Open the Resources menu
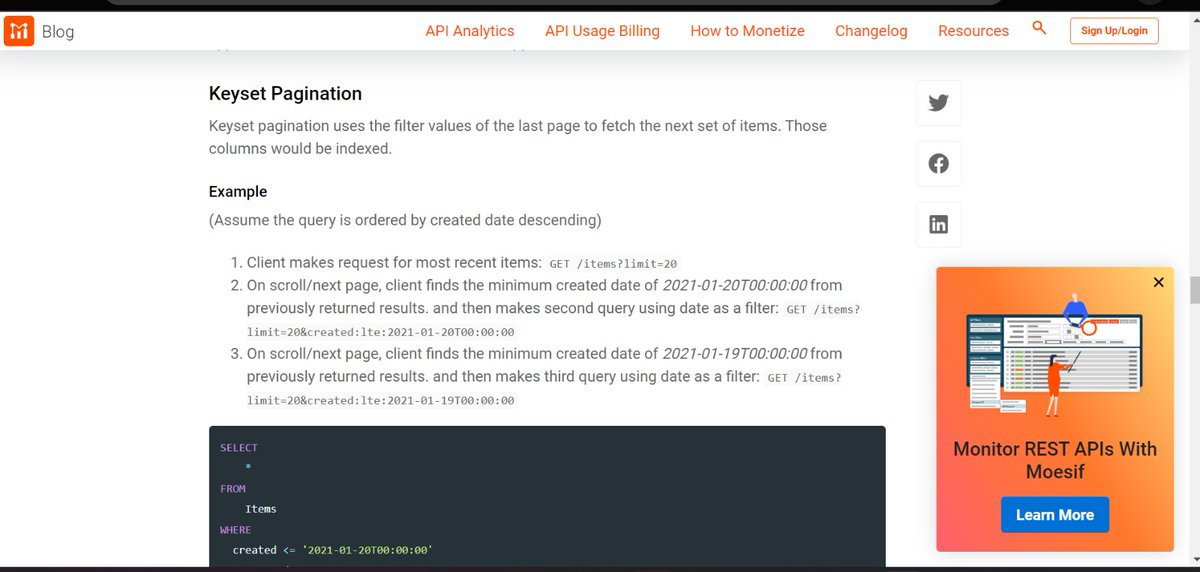The height and width of the screenshot is (572, 1200). point(973,31)
